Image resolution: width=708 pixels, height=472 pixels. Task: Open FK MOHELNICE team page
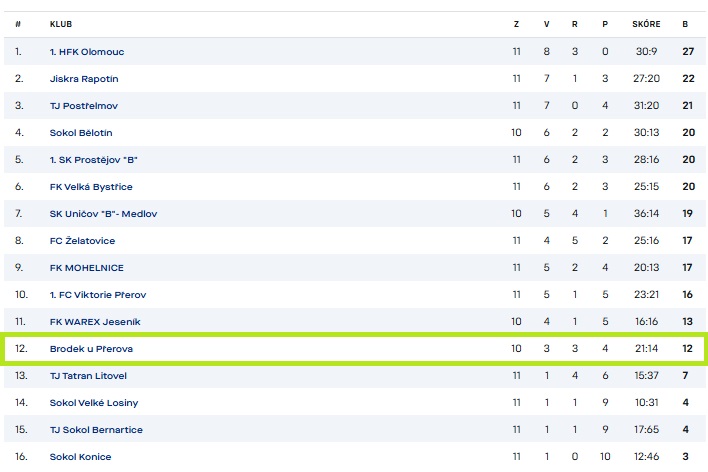click(x=85, y=267)
